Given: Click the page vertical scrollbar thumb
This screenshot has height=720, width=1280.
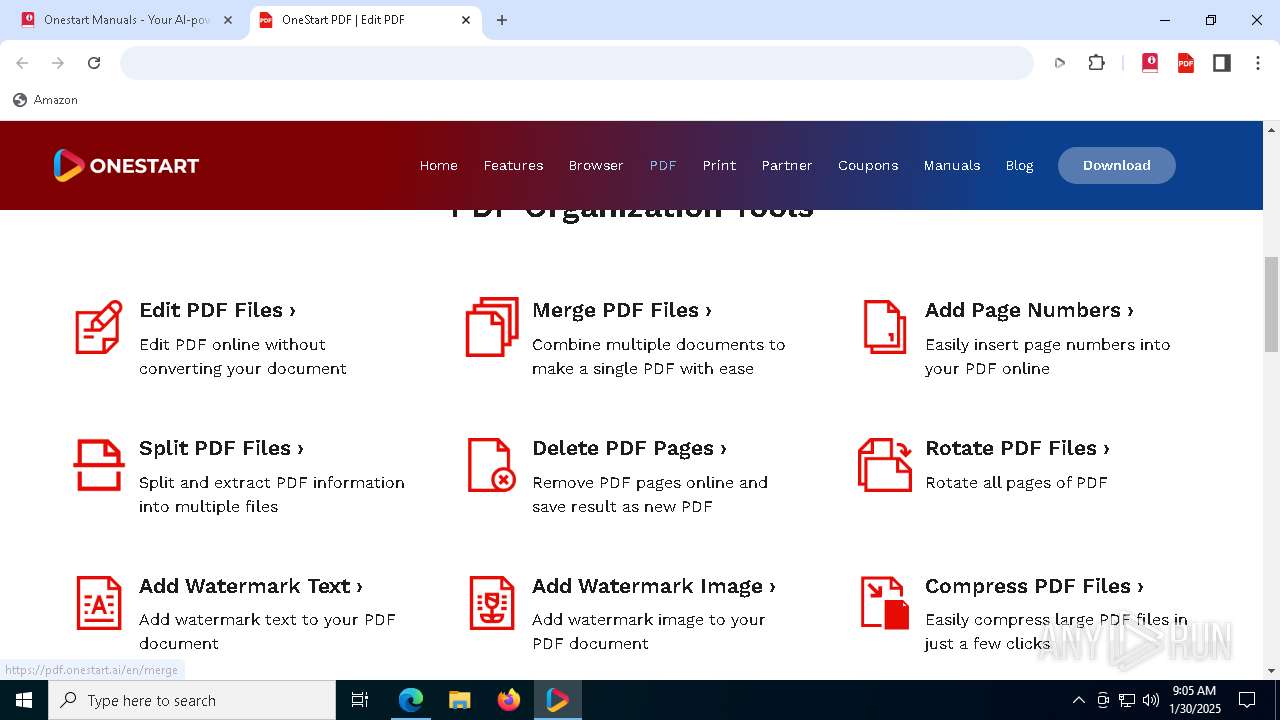Looking at the screenshot, I should 1271,305.
